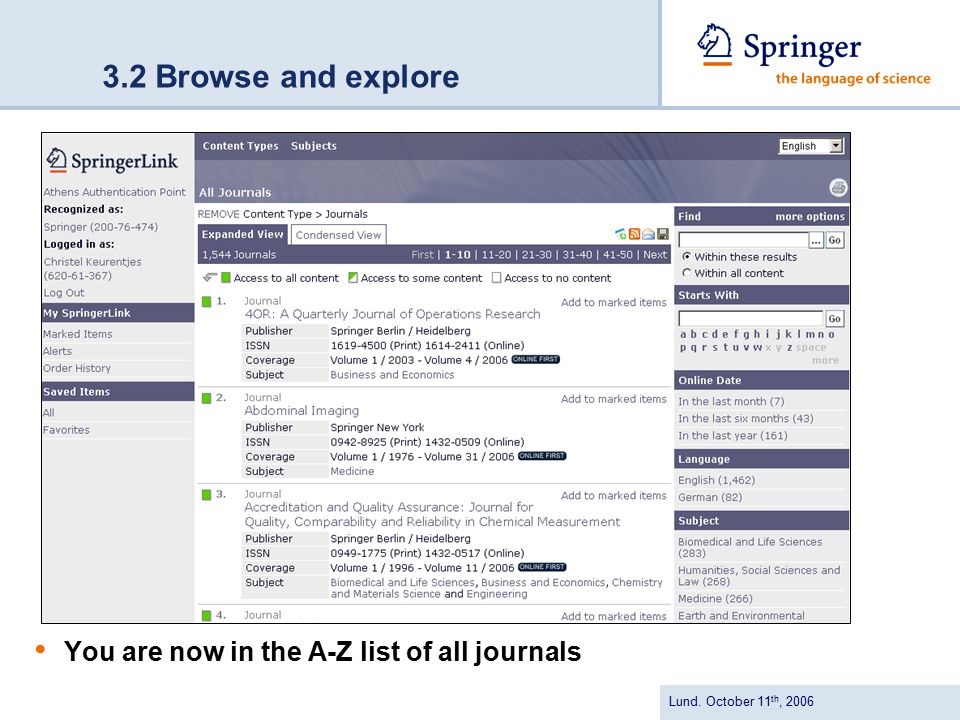Screen dimensions: 960x720
Task: Filter by Medicine (266) subject
Action: [715, 599]
